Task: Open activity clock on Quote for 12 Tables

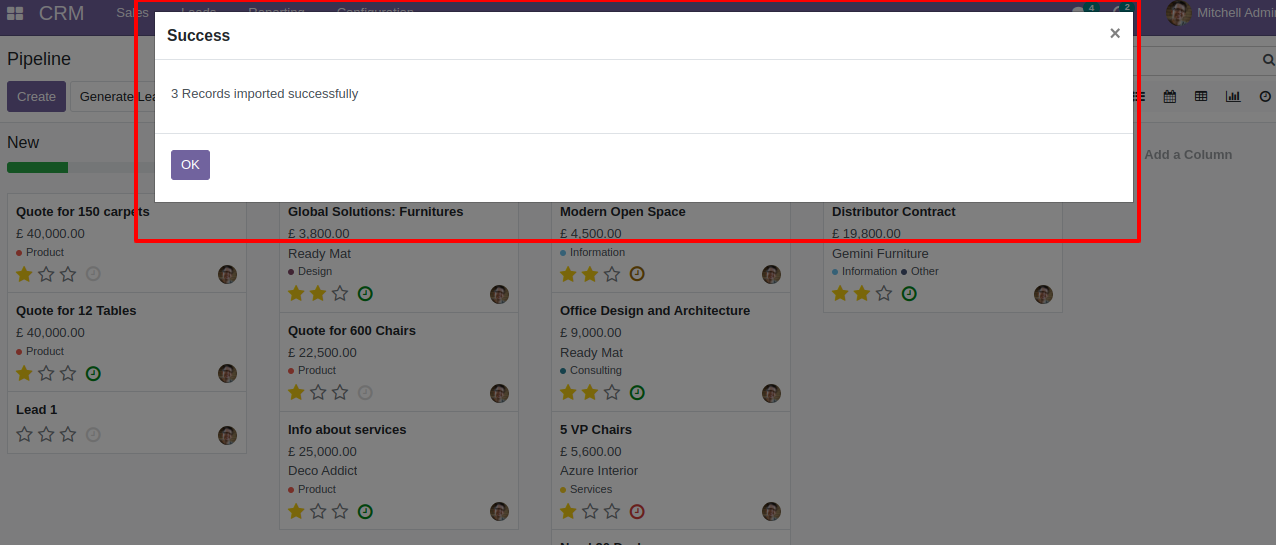Action: [x=93, y=373]
